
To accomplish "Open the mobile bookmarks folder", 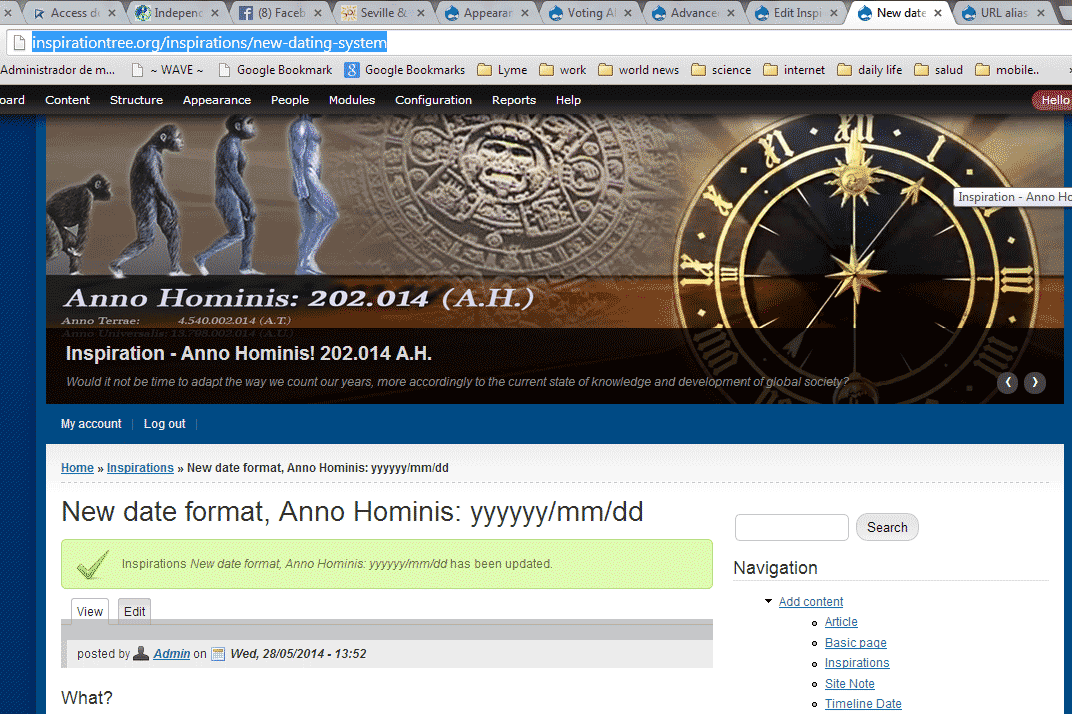I will (1007, 70).
